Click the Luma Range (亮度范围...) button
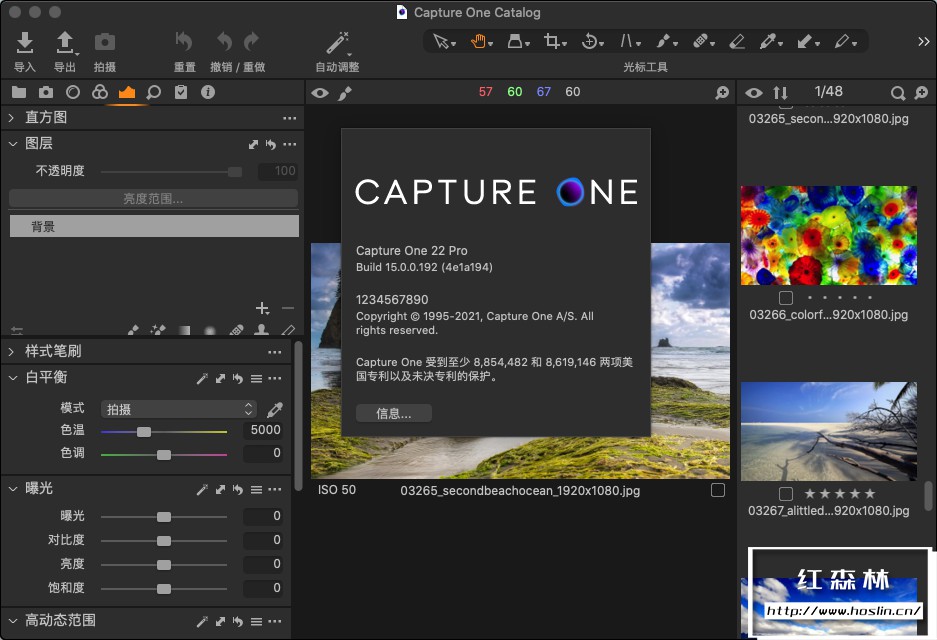The height and width of the screenshot is (640, 937). (153, 198)
